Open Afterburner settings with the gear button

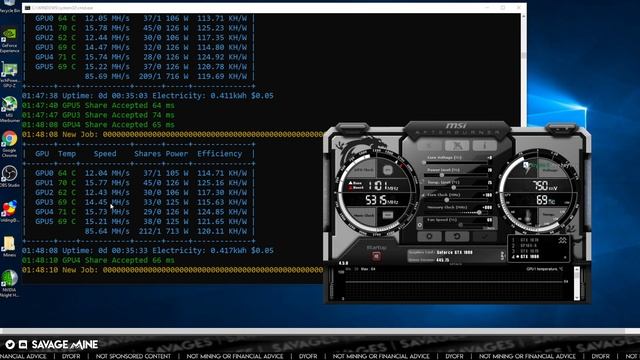pos(429,236)
